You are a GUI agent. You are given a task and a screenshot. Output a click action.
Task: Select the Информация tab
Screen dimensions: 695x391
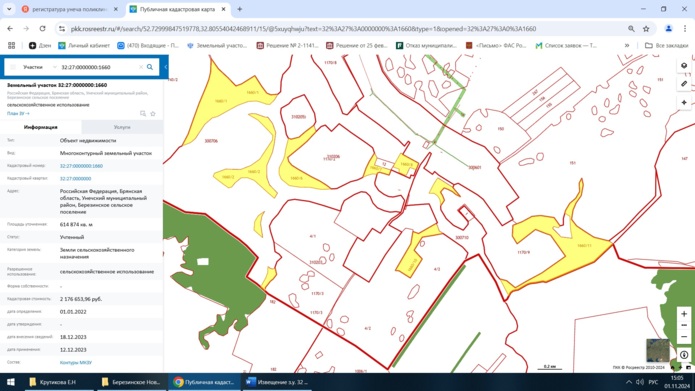tap(41, 127)
